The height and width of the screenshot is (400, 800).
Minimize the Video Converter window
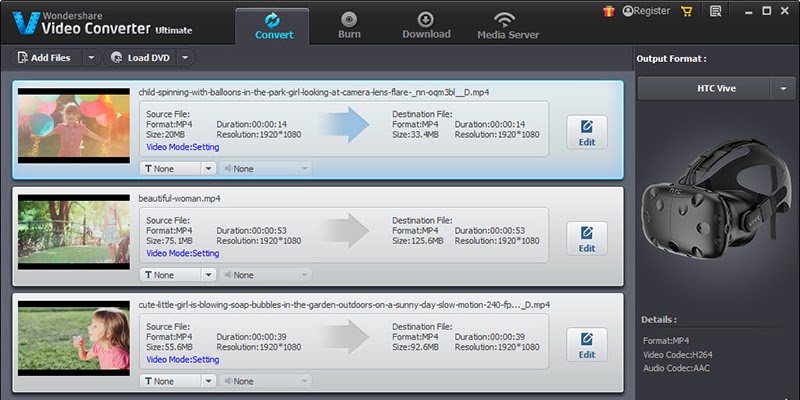point(750,11)
